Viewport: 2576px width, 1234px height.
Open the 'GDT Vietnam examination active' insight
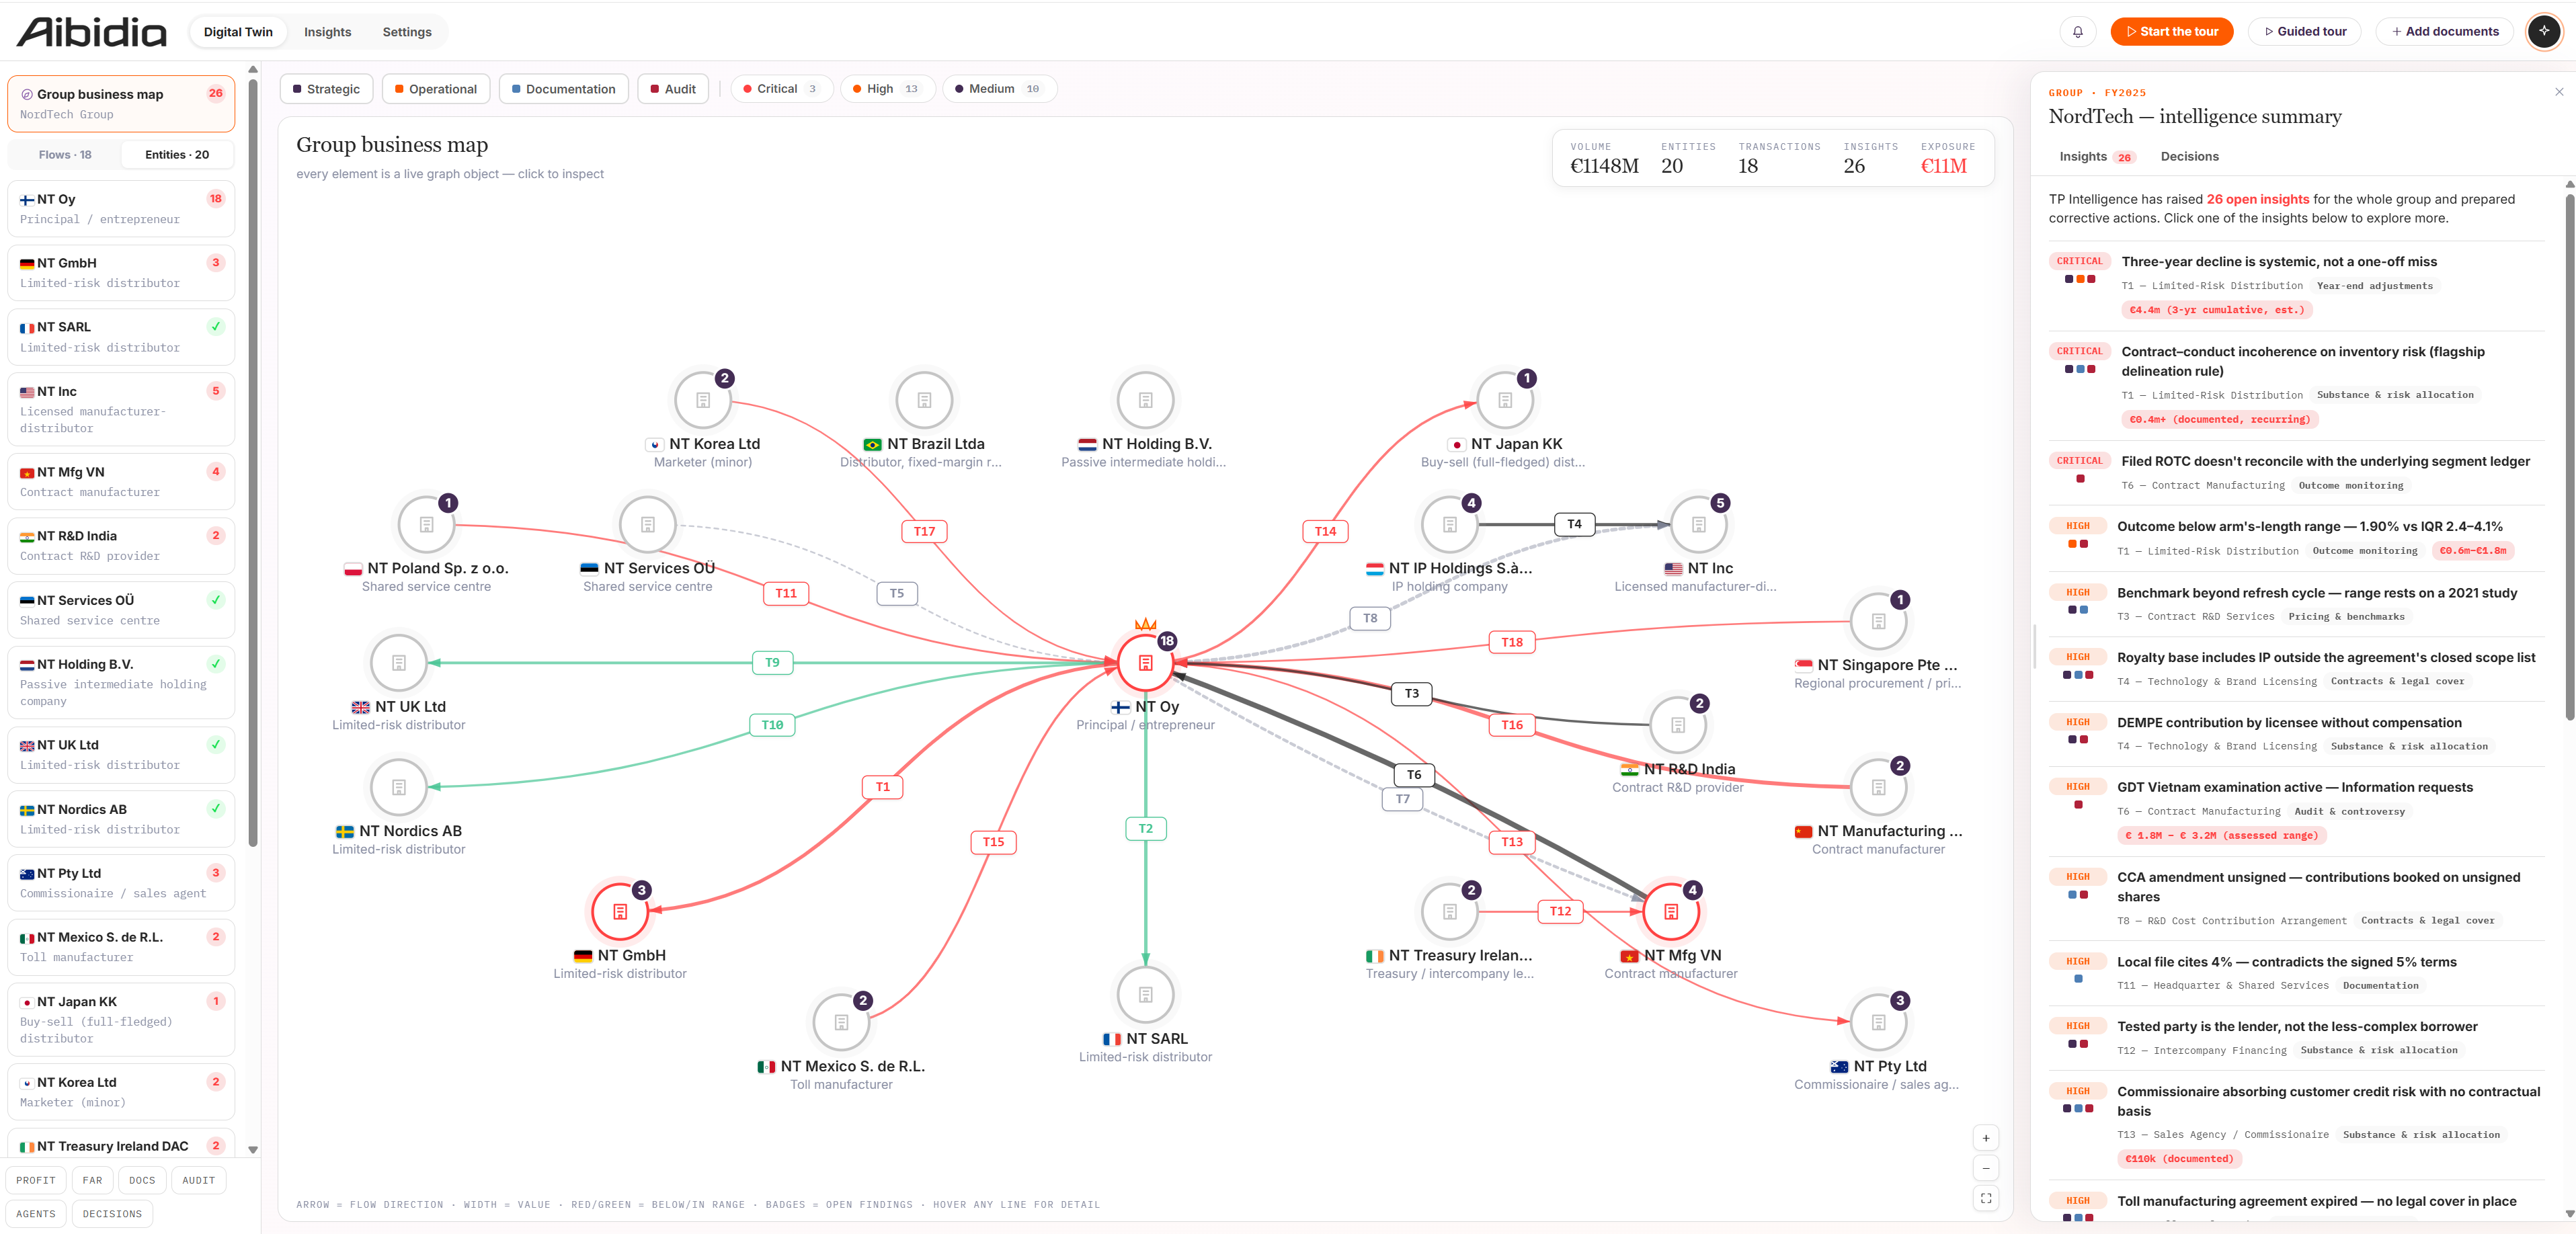click(x=2296, y=811)
